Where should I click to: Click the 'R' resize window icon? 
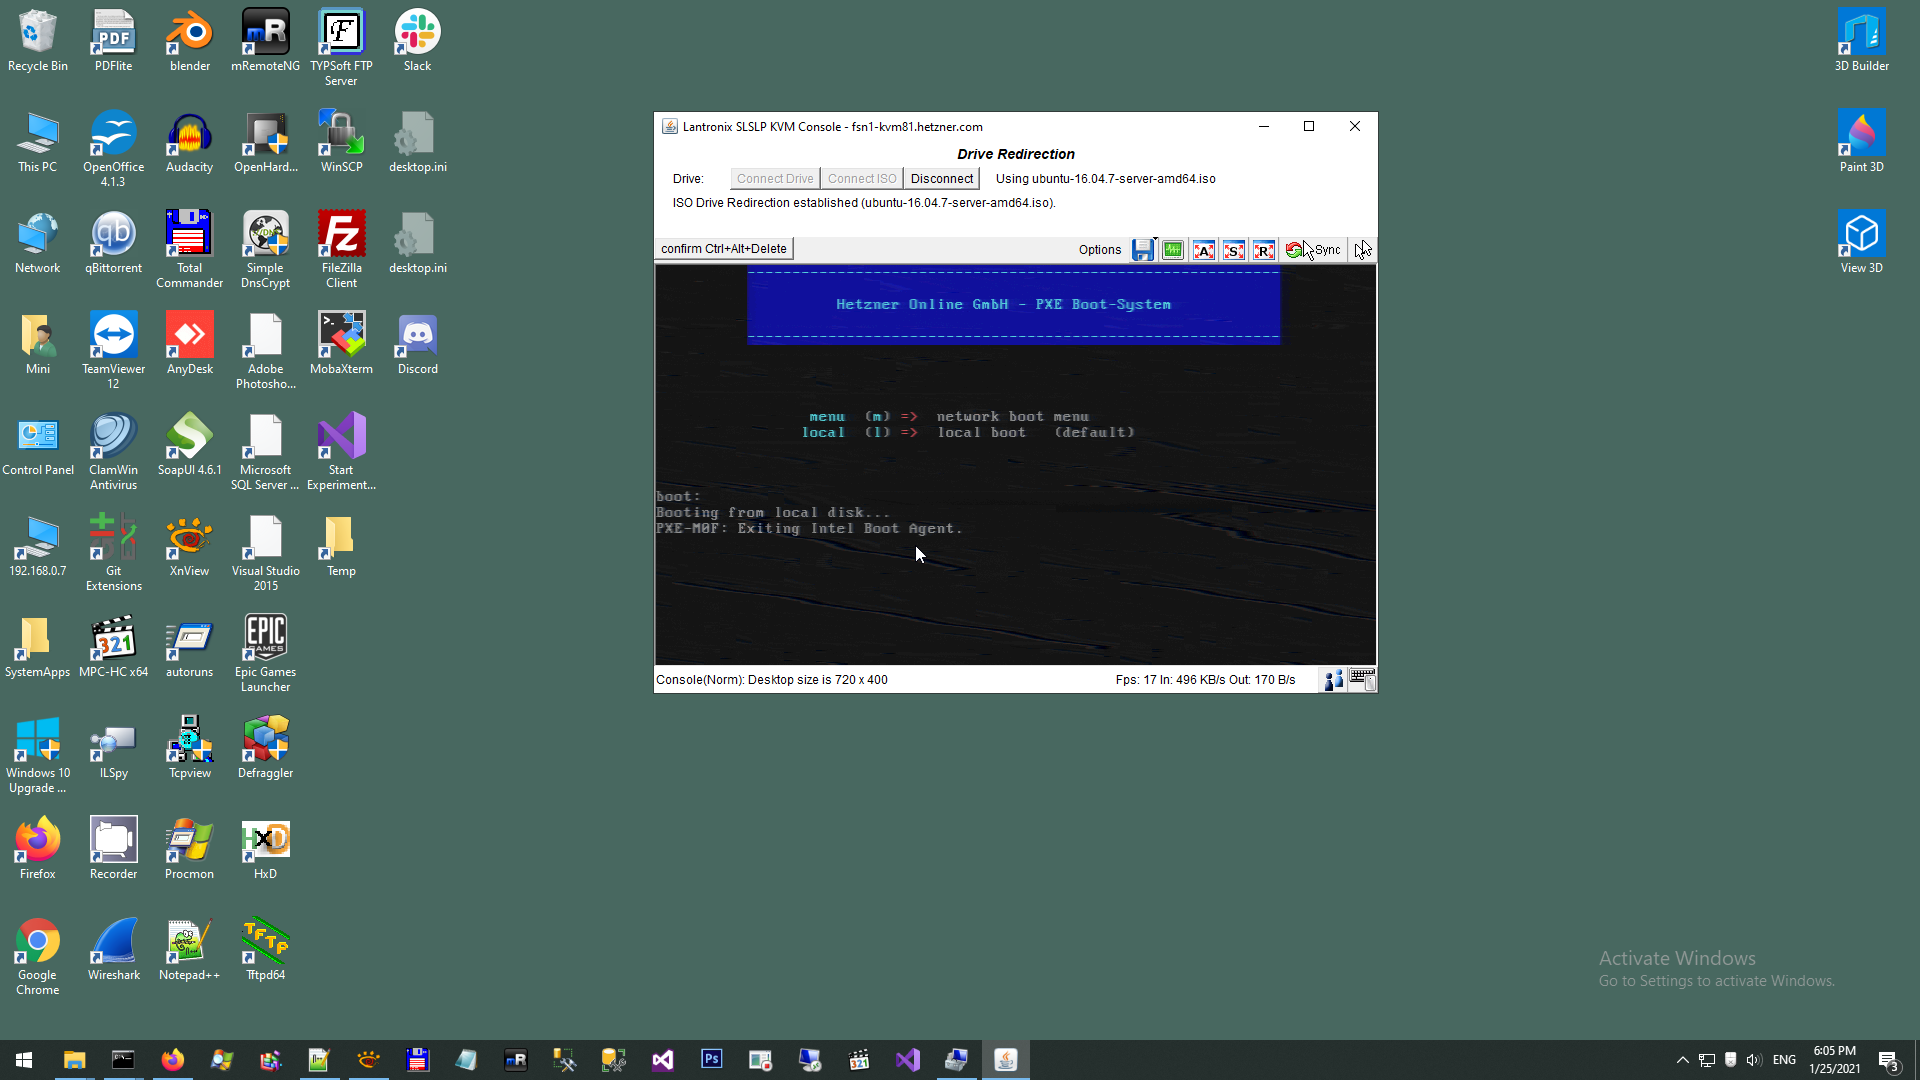click(1264, 250)
